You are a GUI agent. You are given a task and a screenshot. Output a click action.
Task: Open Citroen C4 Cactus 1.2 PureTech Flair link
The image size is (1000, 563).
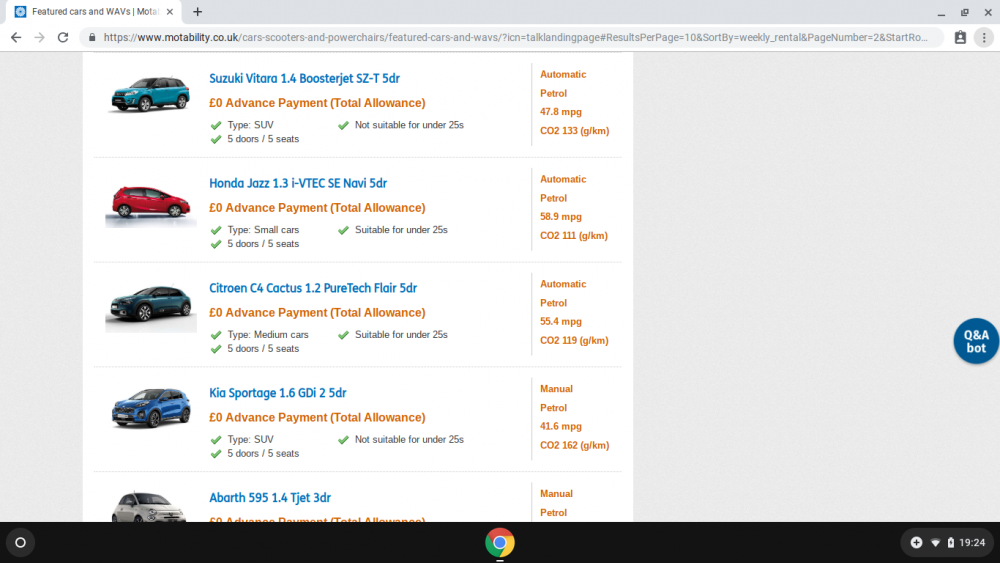pos(312,288)
